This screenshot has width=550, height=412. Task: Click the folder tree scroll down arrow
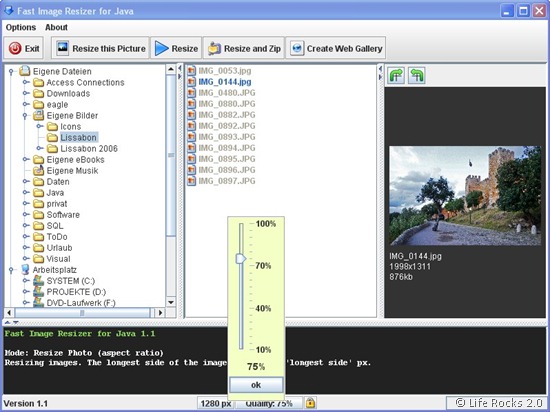tap(171, 302)
